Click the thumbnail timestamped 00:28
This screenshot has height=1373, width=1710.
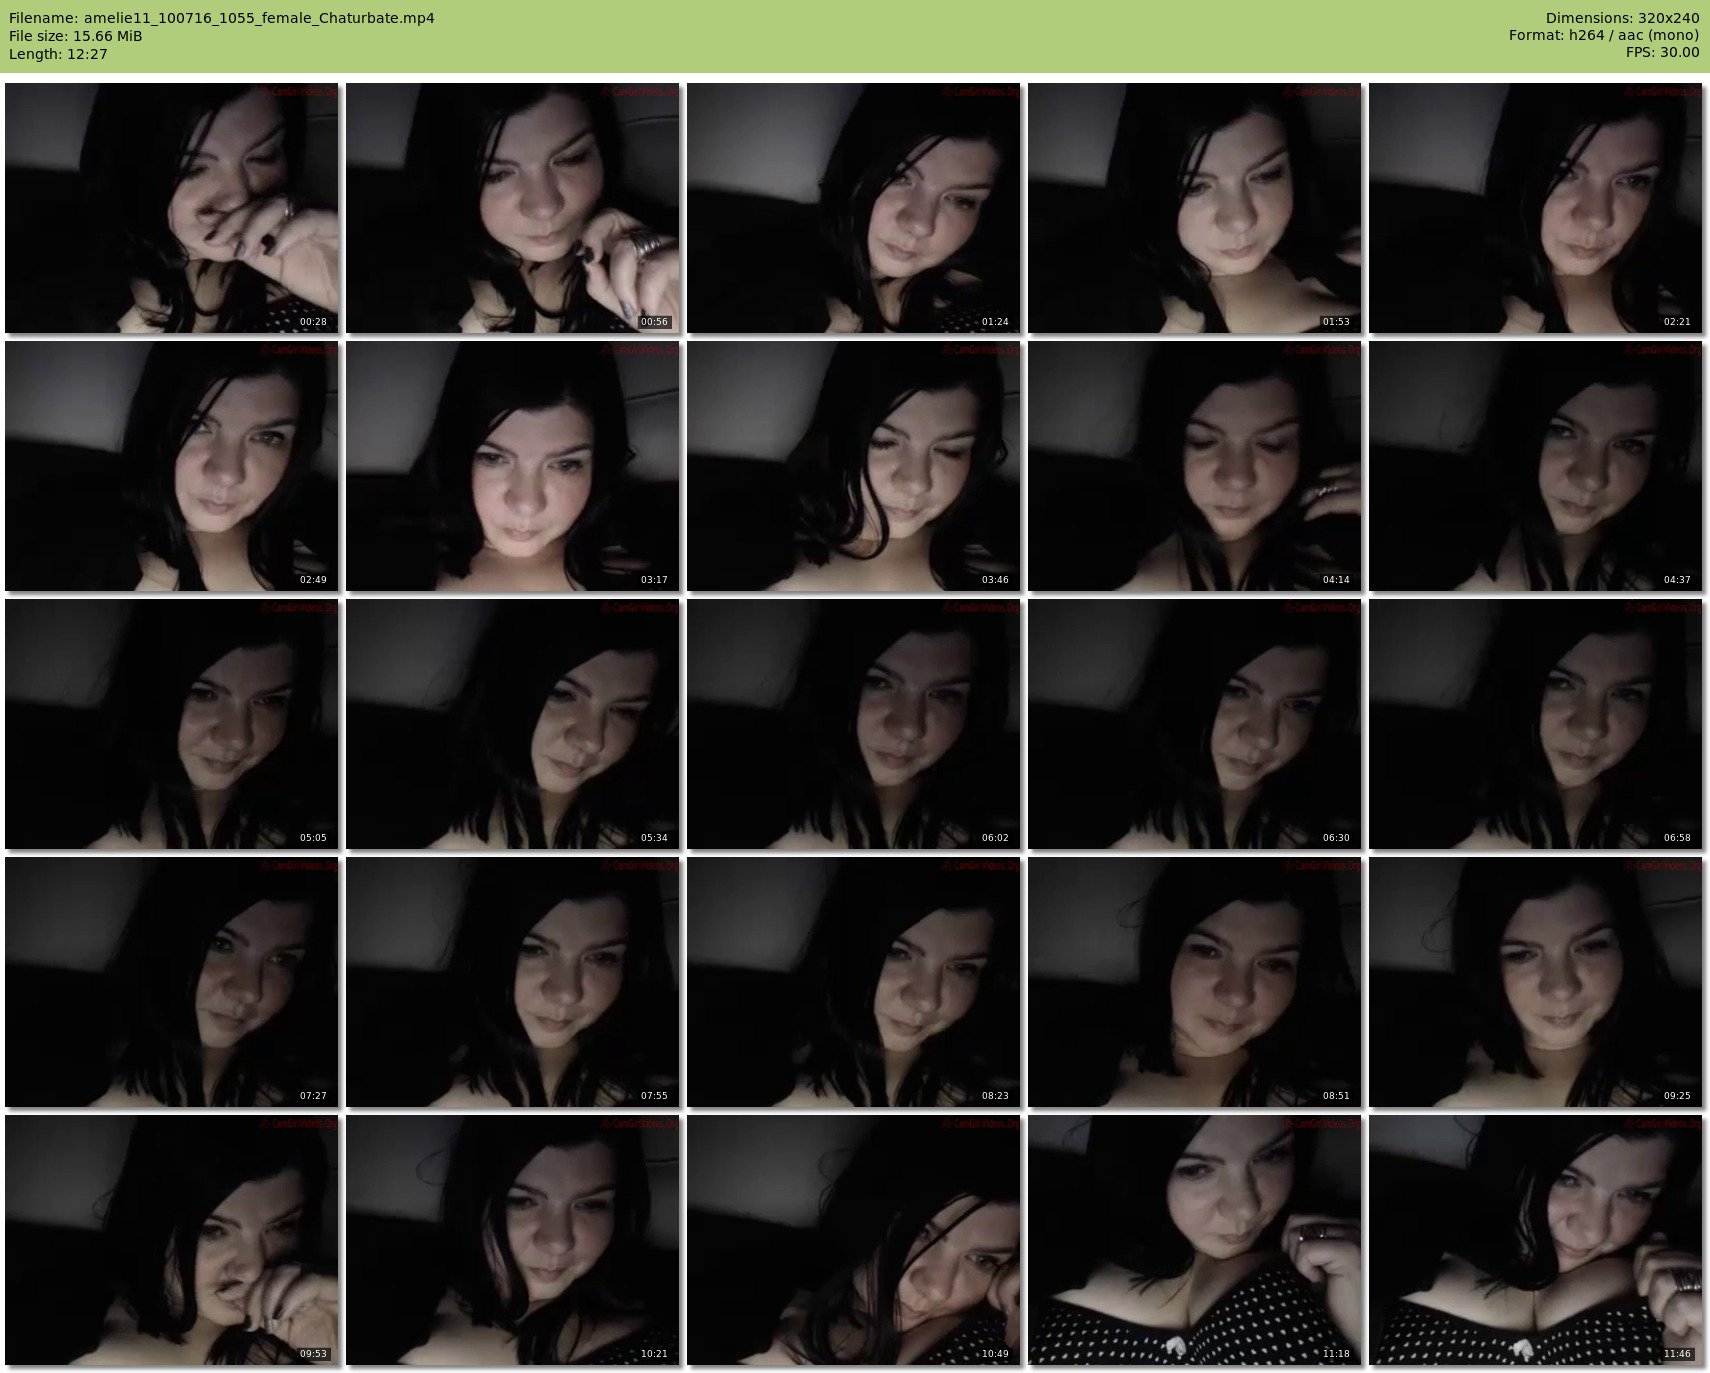[172, 208]
